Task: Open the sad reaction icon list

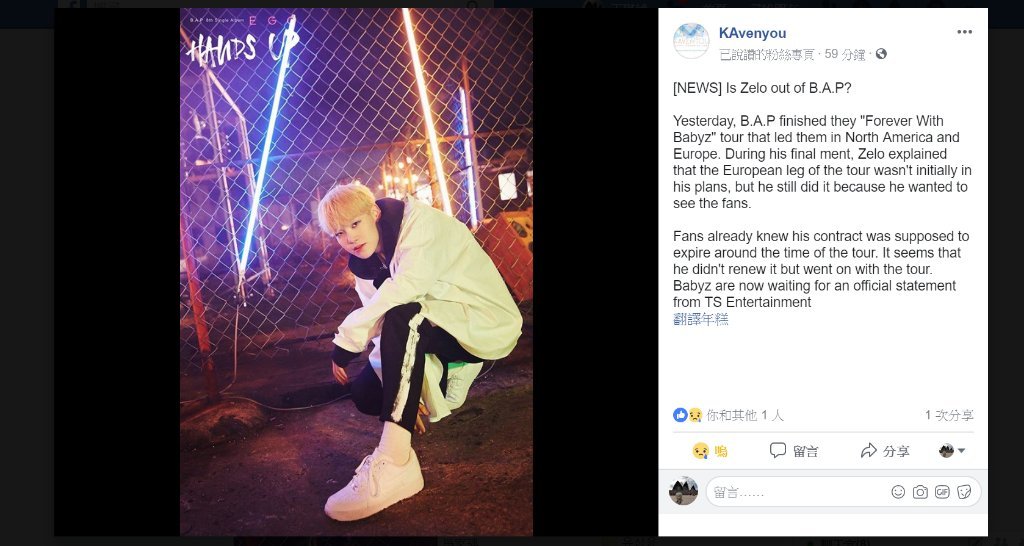Action: [695, 415]
